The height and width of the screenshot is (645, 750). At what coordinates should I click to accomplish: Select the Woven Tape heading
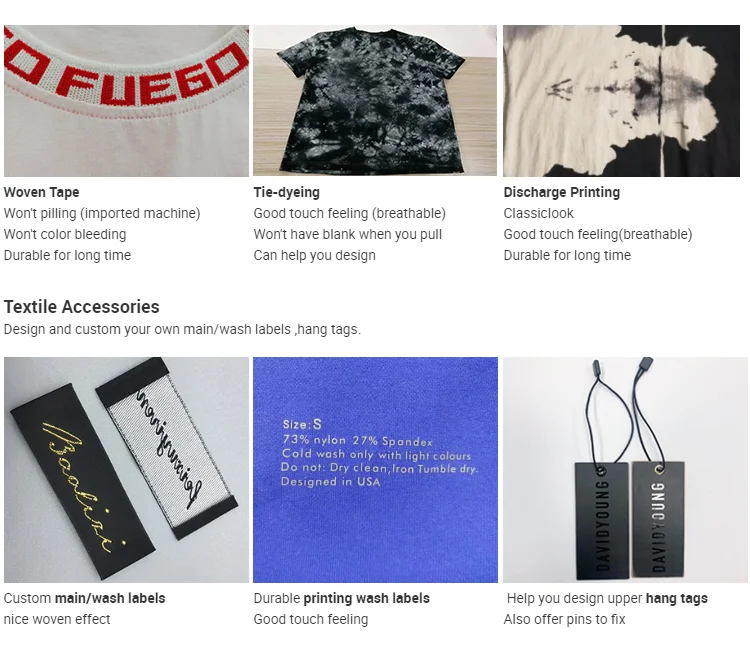click(x=42, y=192)
